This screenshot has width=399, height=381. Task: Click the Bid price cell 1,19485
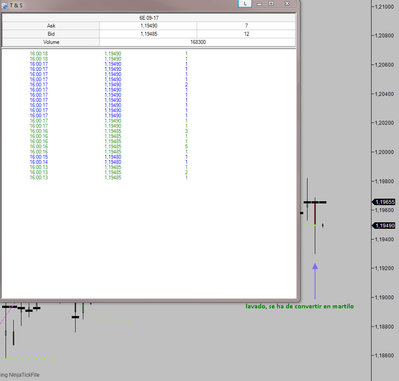148,34
